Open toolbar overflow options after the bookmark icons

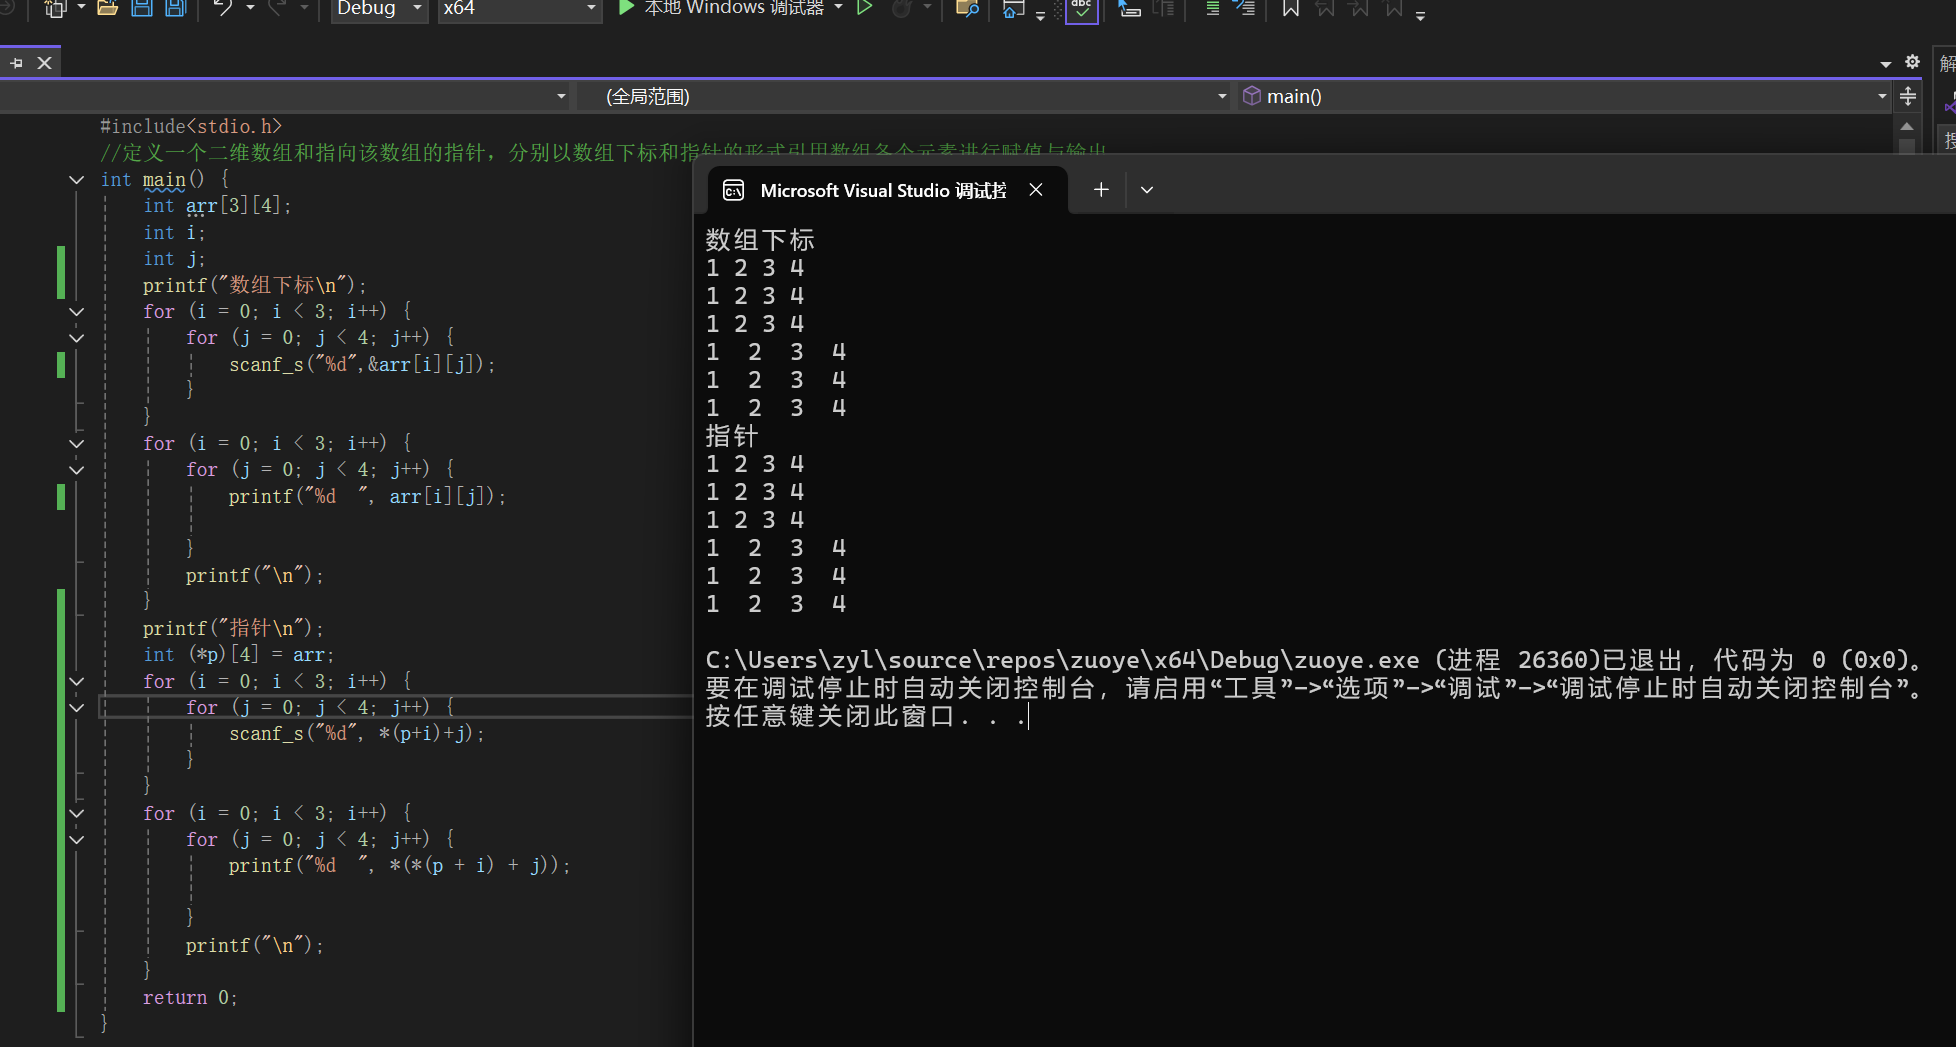click(1420, 14)
